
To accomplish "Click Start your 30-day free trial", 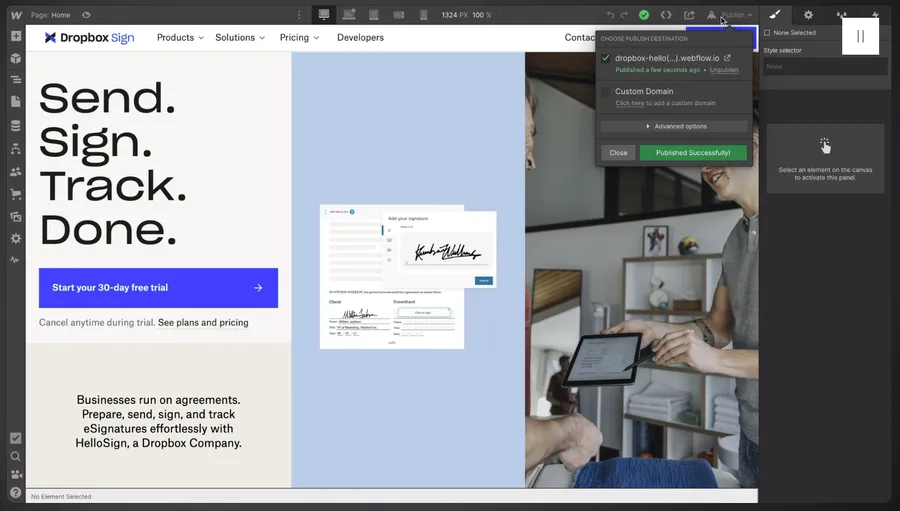I will tap(158, 288).
